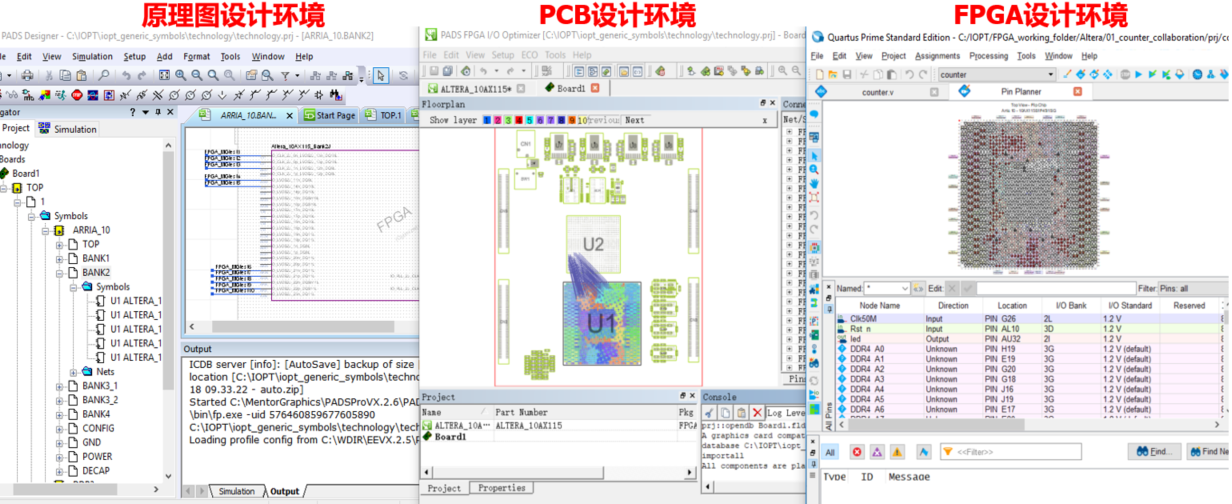Click the fit-to-window icon in Pin Planner sidebar
The image size is (1232, 504).
click(x=814, y=197)
